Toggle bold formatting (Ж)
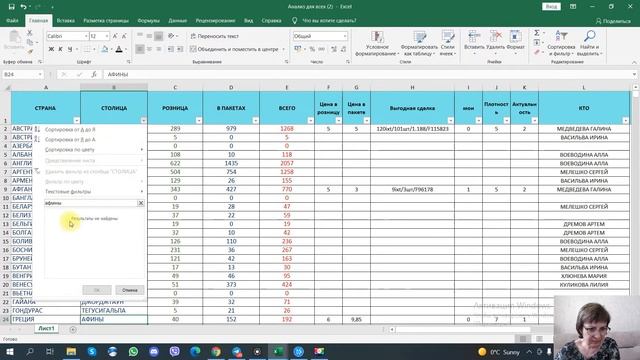640x360 pixels. [51, 49]
